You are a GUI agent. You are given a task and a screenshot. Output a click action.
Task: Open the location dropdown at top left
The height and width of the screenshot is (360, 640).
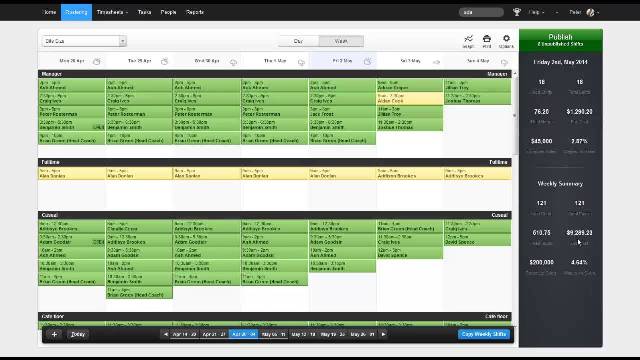(84, 41)
